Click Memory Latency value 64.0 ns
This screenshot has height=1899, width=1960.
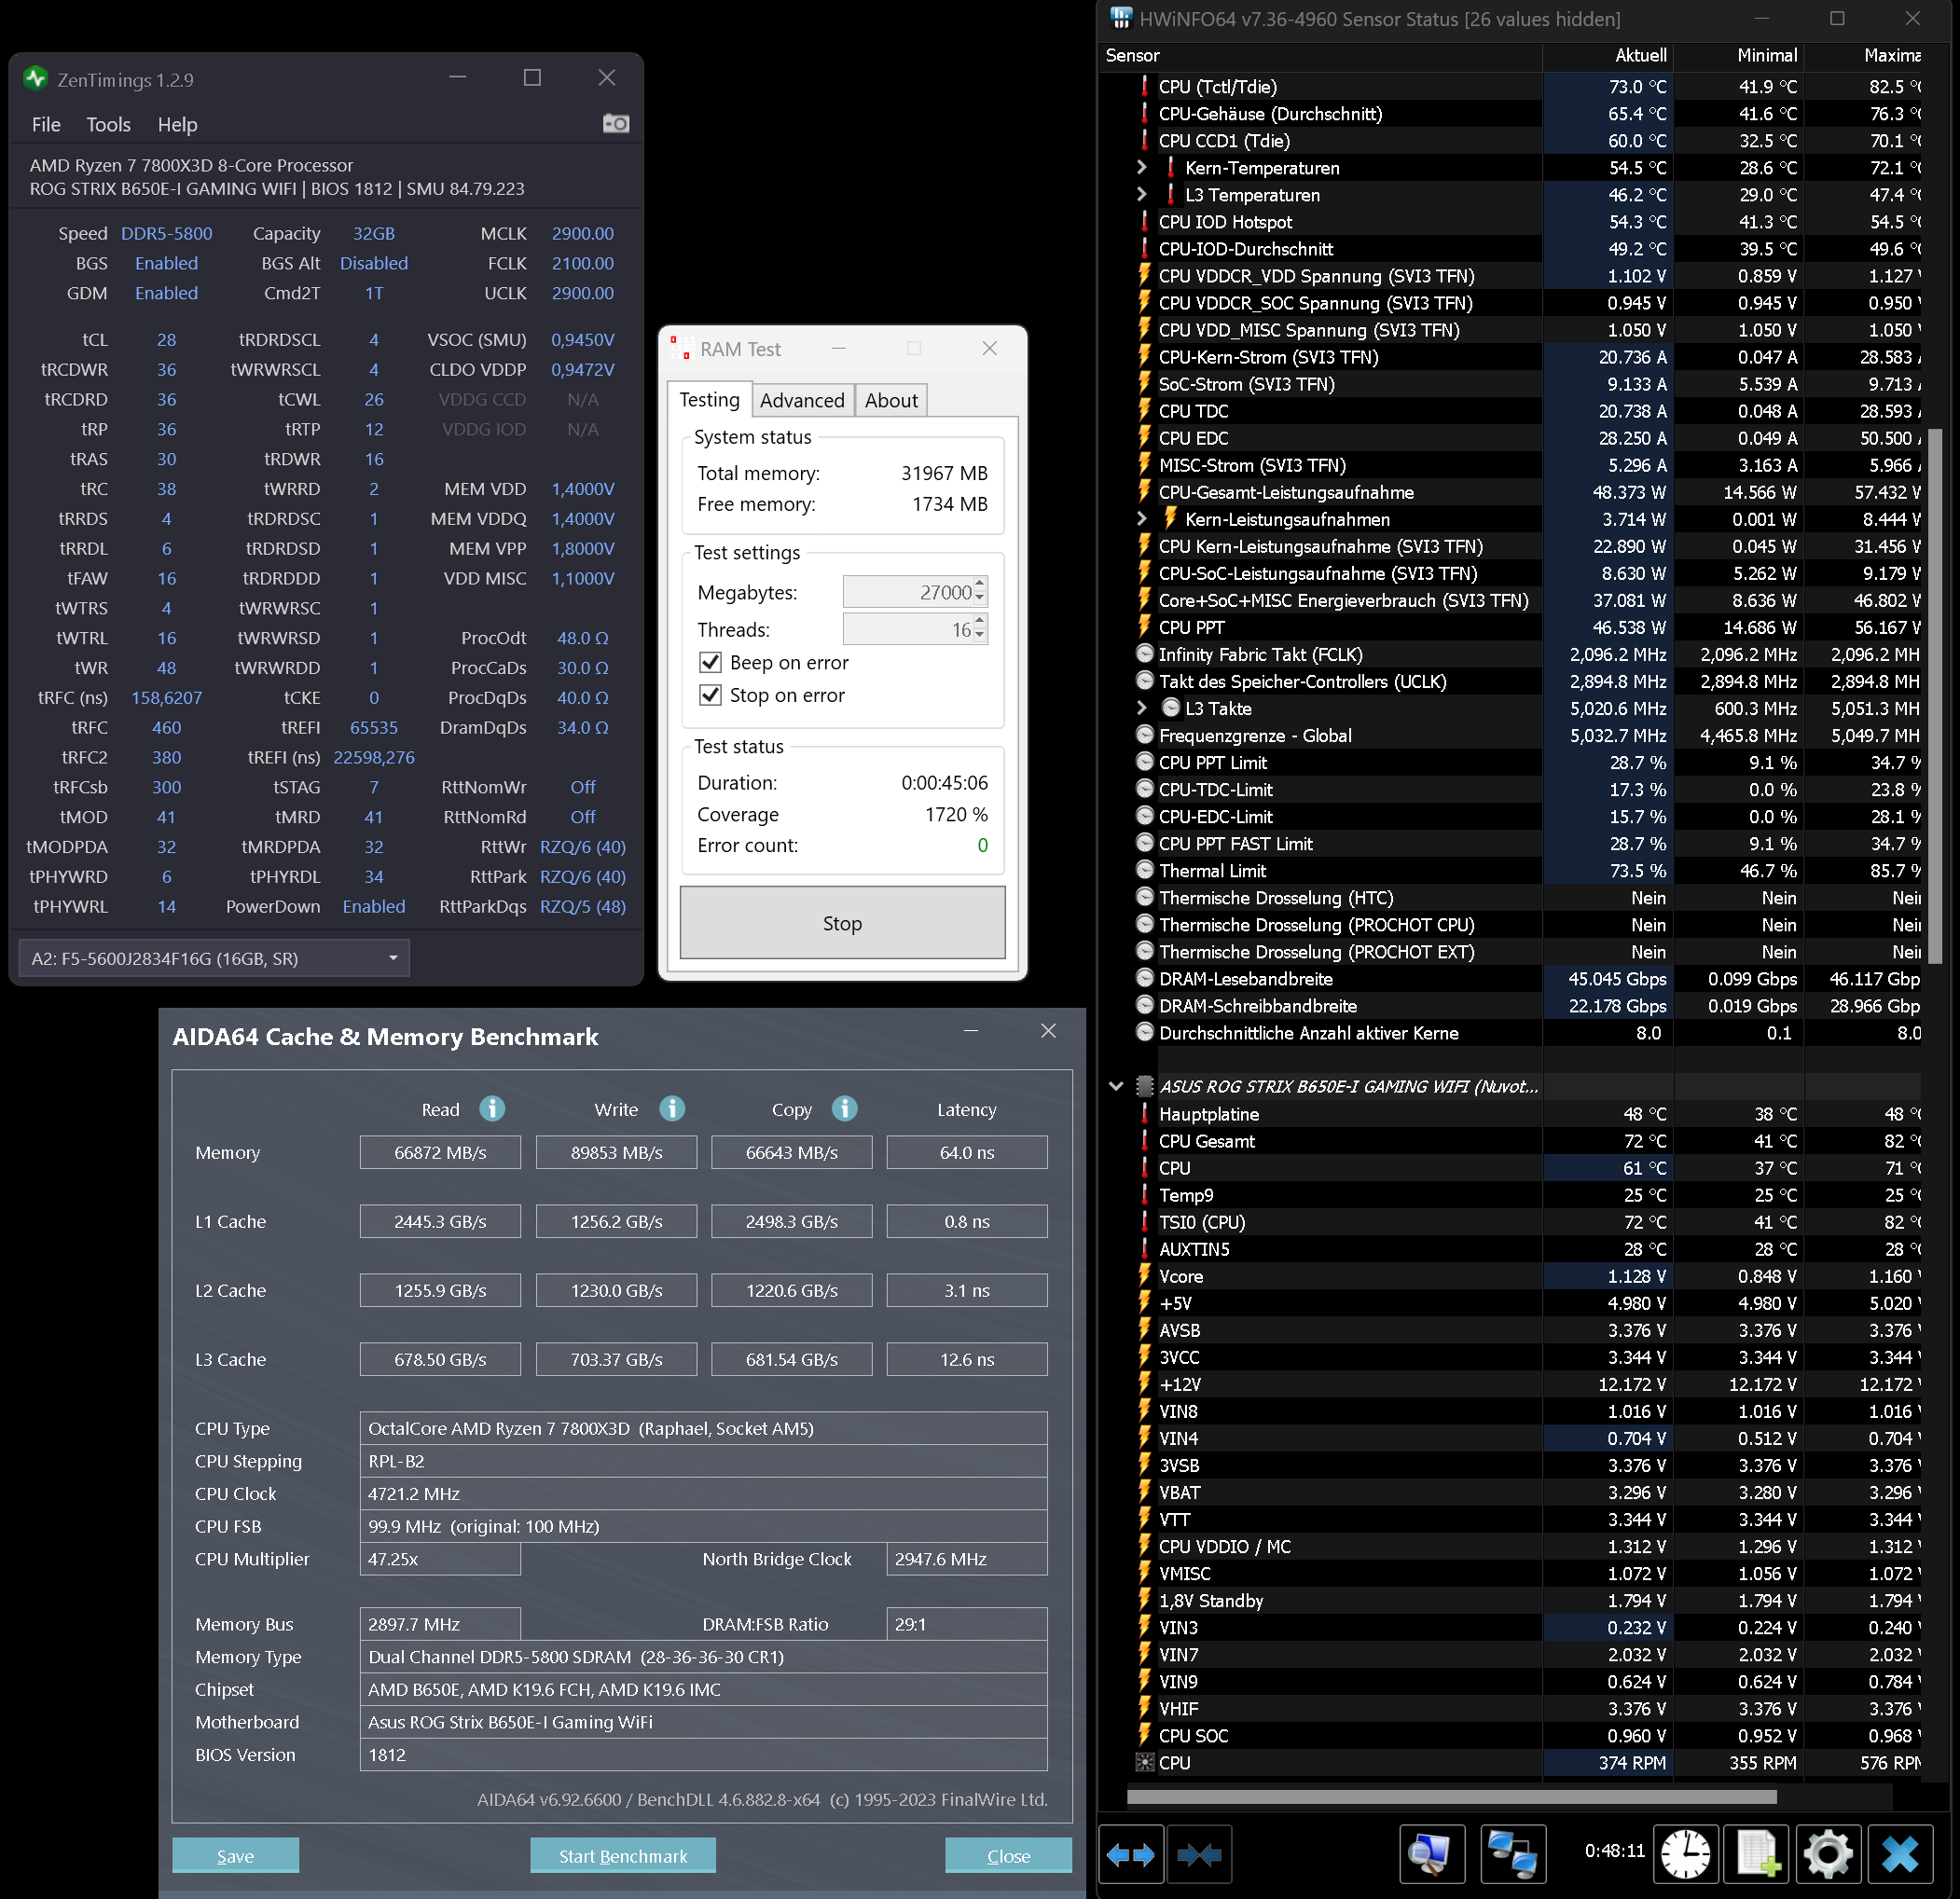[x=966, y=1152]
